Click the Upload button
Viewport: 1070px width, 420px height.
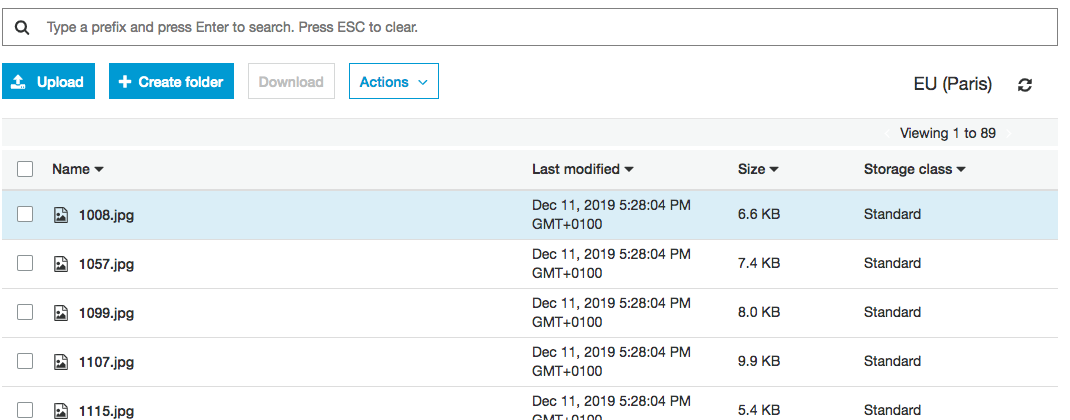pyautogui.click(x=48, y=82)
